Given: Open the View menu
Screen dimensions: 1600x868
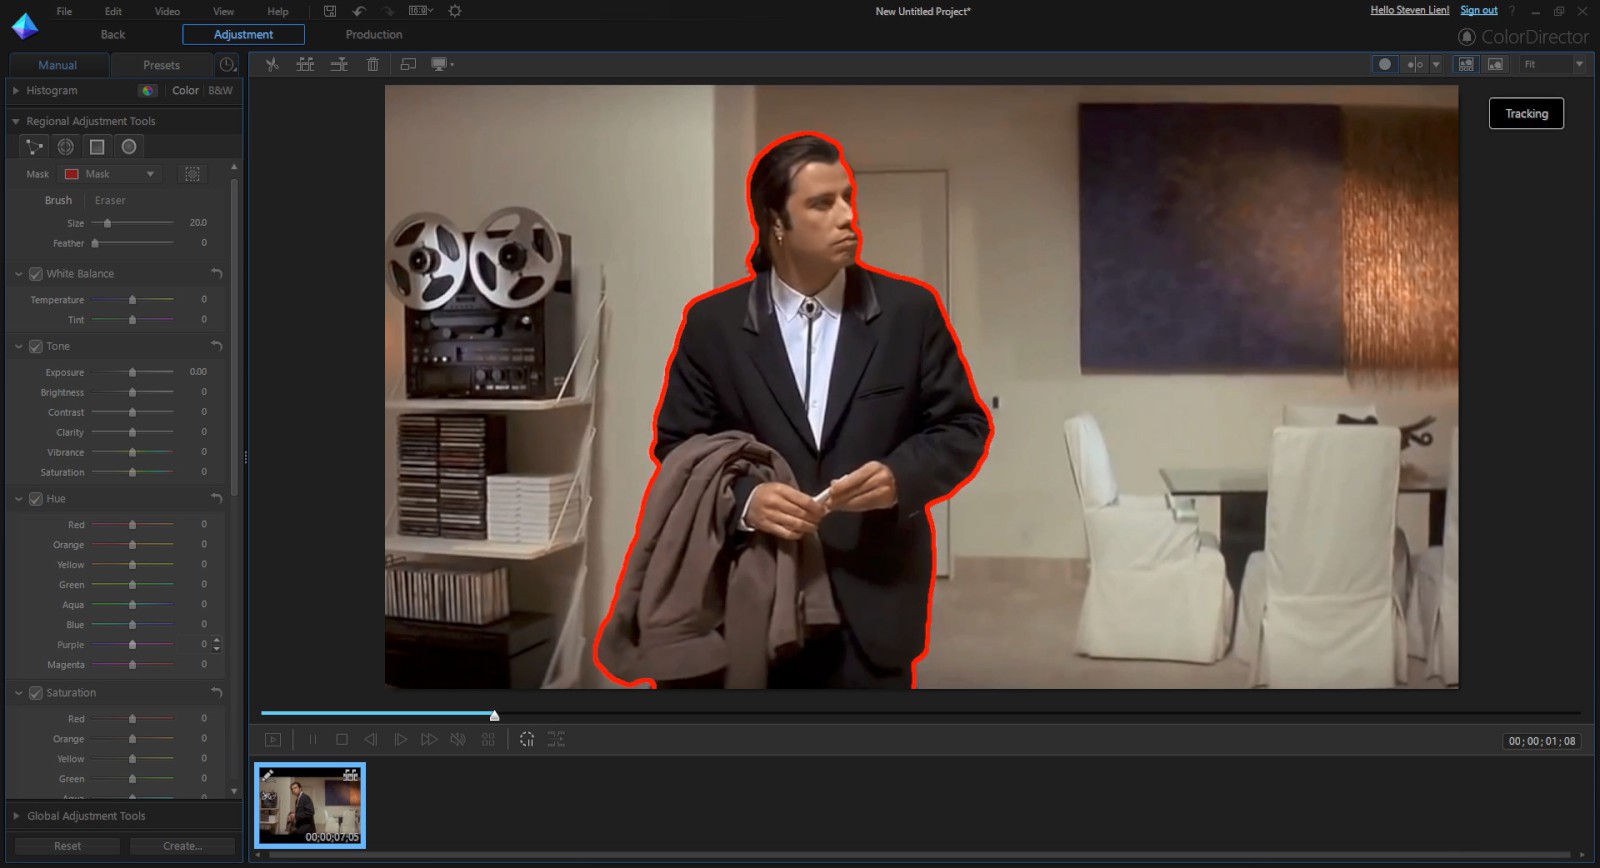Looking at the screenshot, I should point(223,11).
